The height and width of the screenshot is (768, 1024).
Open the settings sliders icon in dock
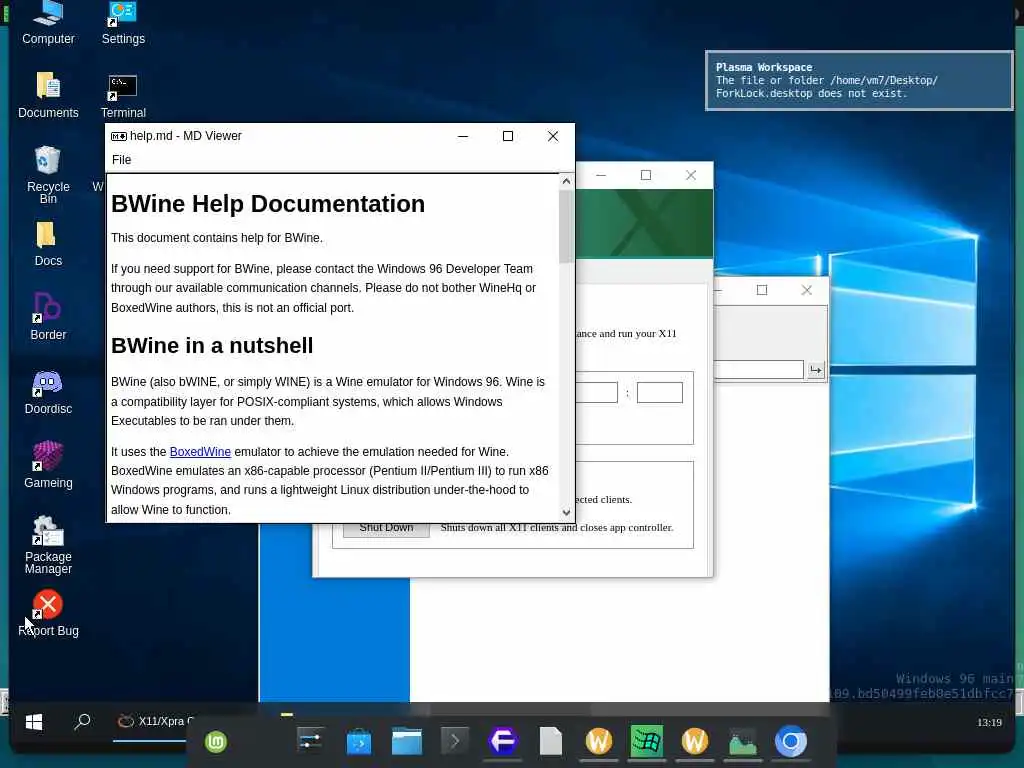tap(310, 741)
